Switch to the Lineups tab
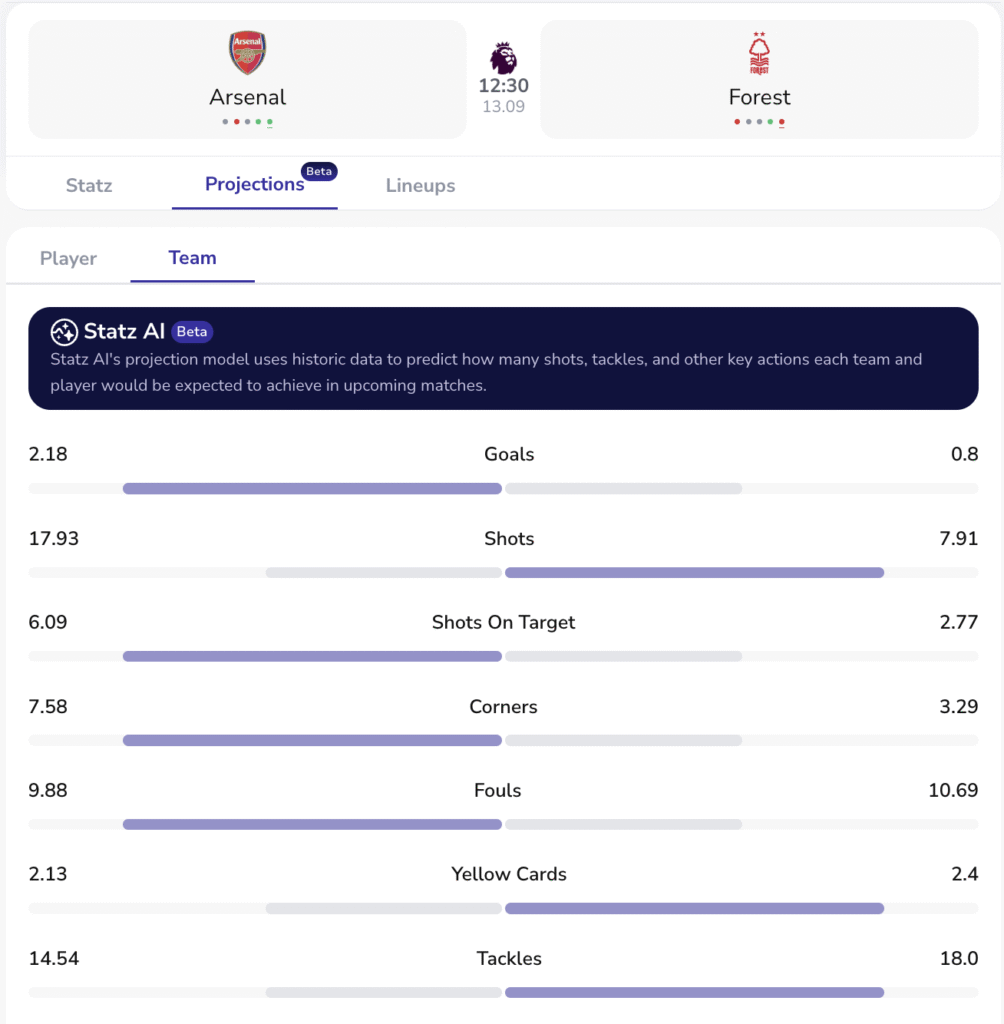This screenshot has width=1004, height=1024. coord(420,185)
